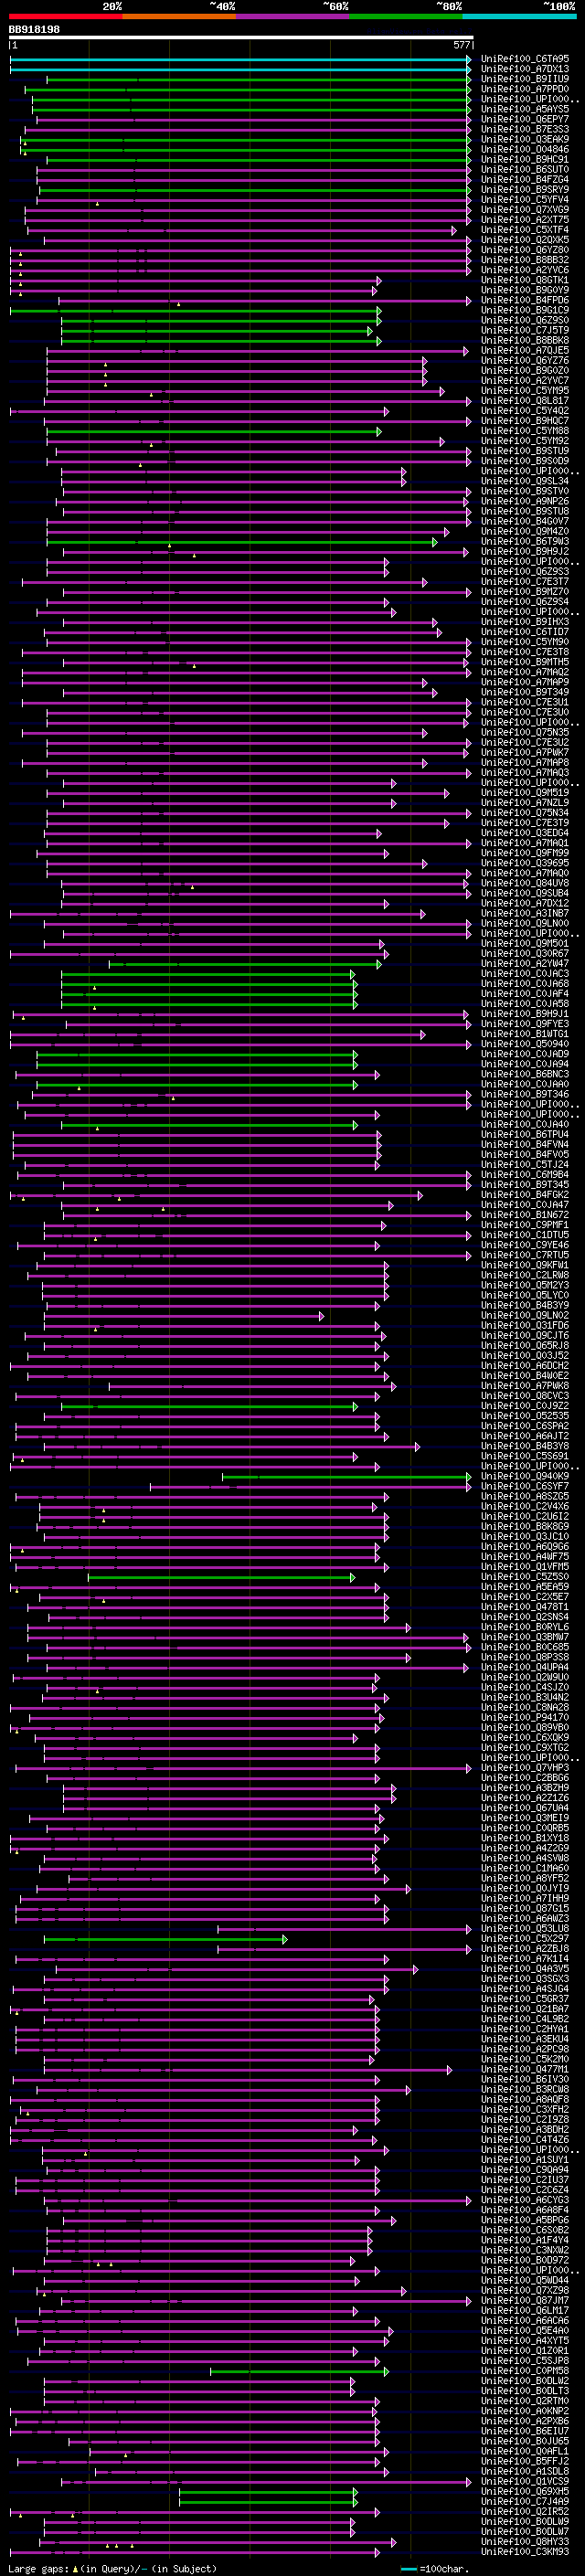Screen dimensions: 585x2576
Task: Open the UniRef100_Q940K9 entry
Action: pos(525,1476)
